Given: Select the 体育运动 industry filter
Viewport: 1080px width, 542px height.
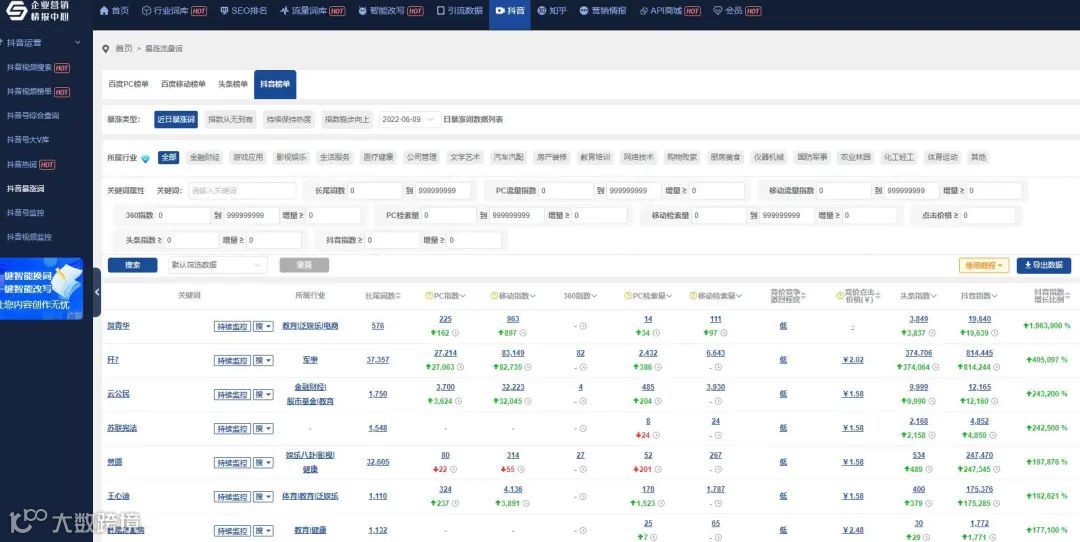Looking at the screenshot, I should point(942,158).
